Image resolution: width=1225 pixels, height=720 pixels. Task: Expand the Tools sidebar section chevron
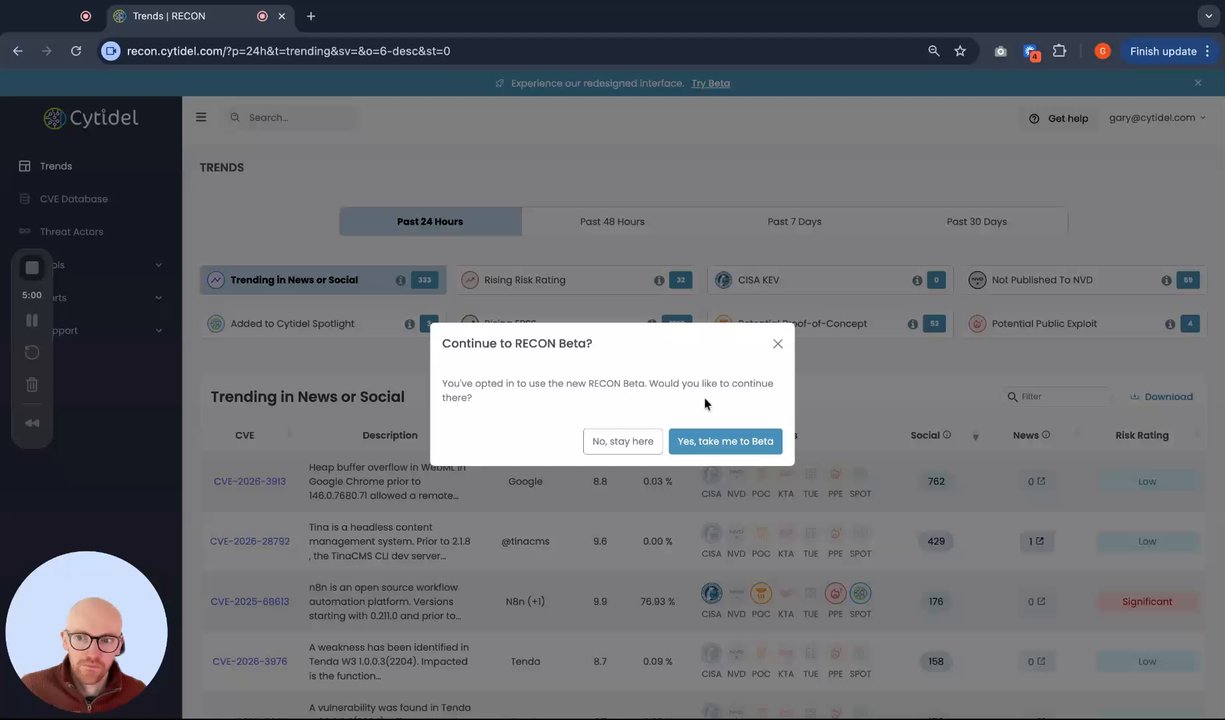[158, 265]
